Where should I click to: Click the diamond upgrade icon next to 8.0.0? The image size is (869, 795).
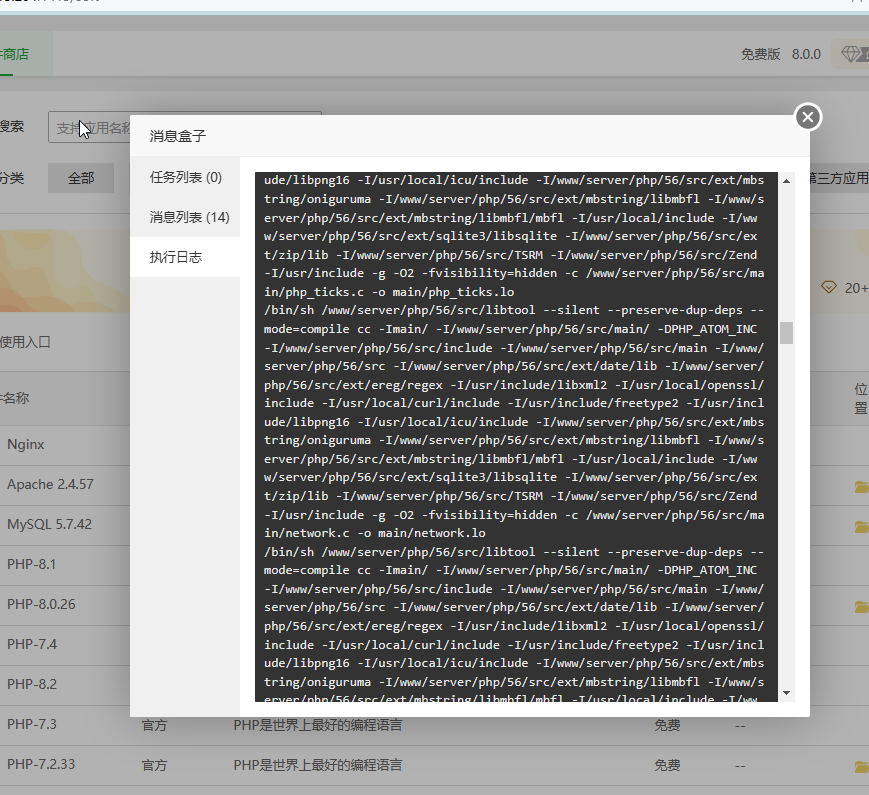click(x=853, y=54)
